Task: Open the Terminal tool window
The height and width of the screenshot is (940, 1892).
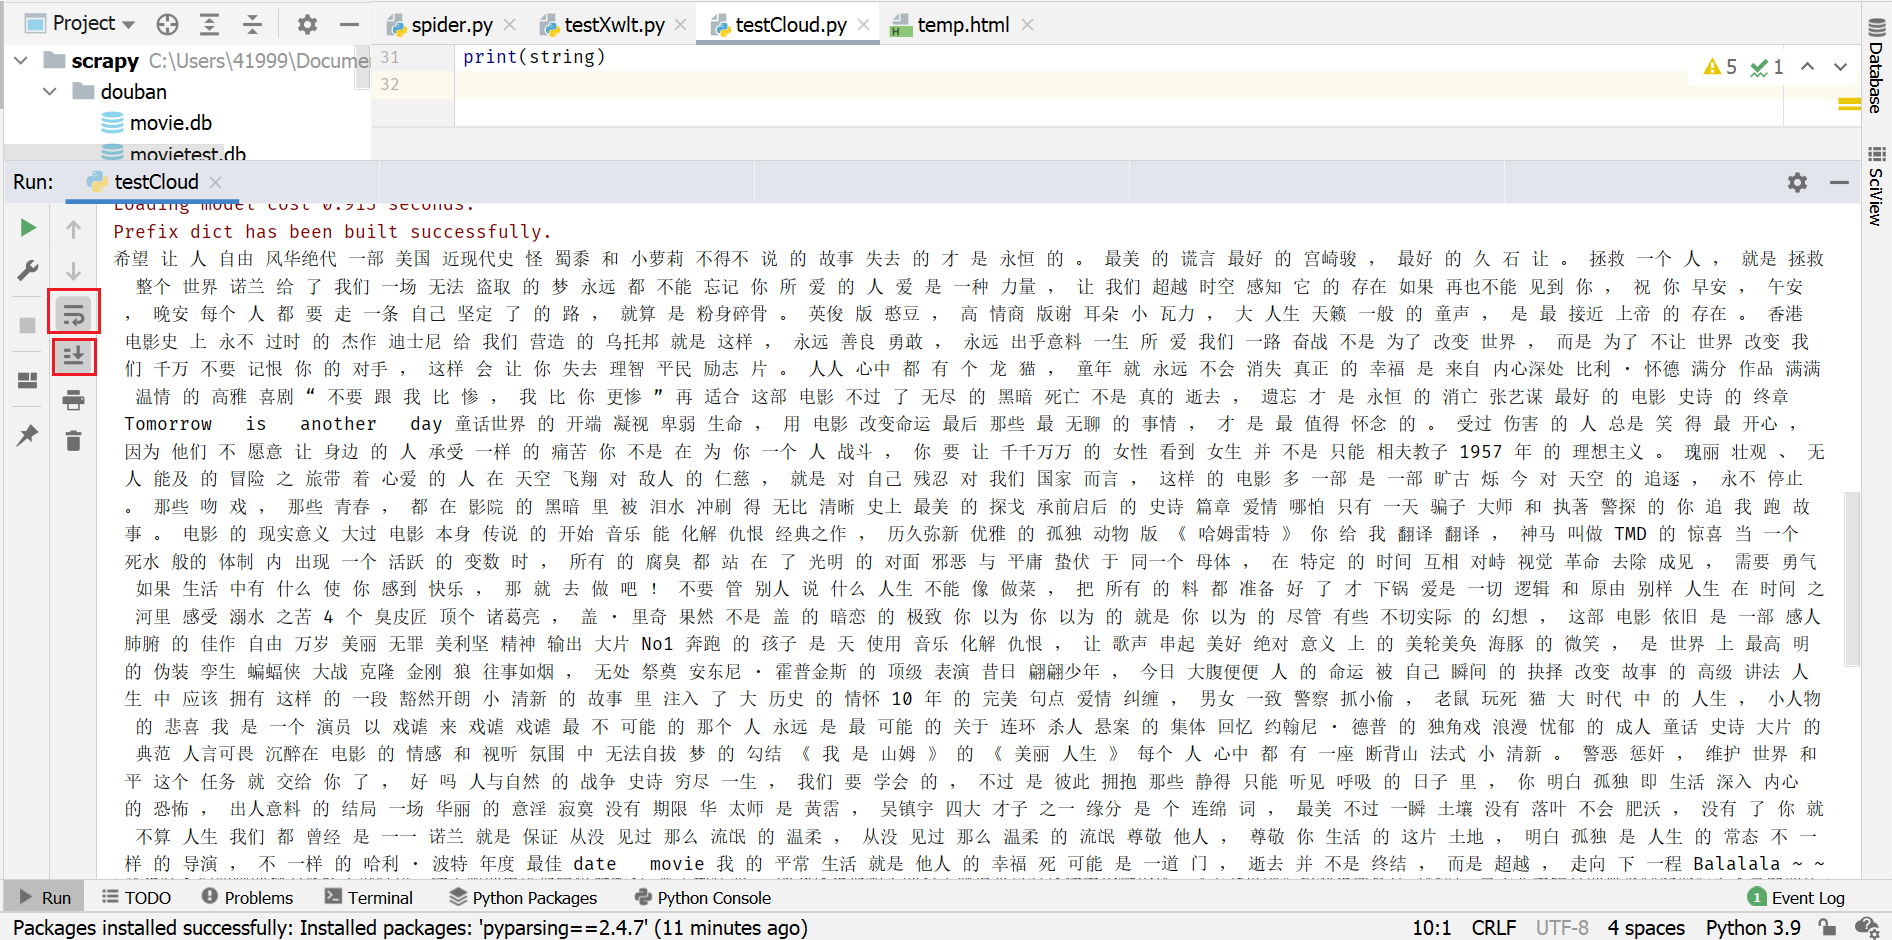Action: pos(369,898)
